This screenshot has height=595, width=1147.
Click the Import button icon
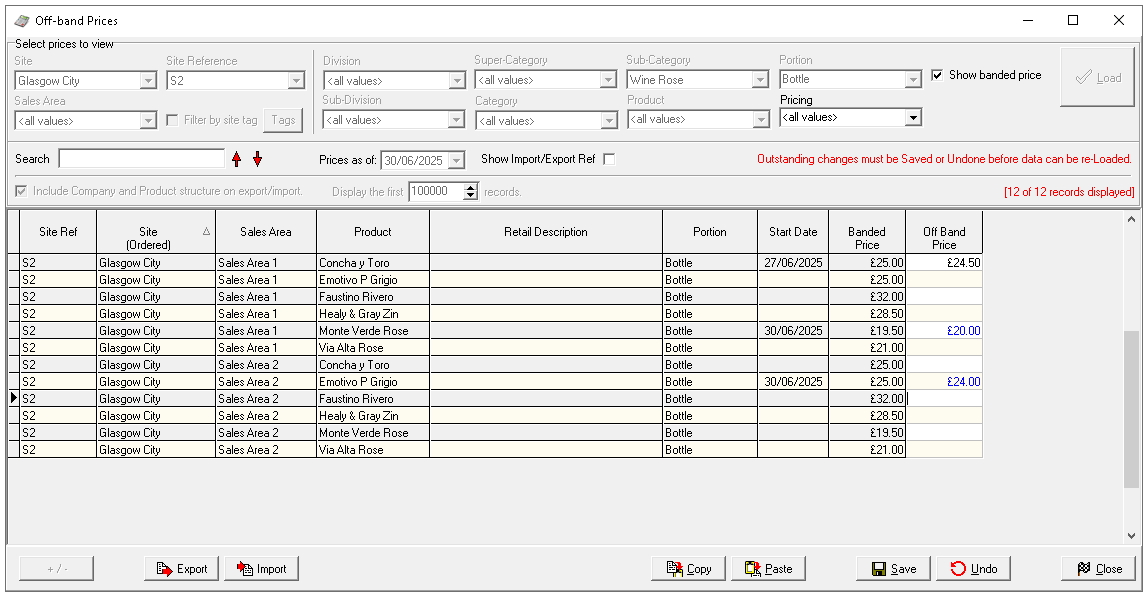coord(244,569)
